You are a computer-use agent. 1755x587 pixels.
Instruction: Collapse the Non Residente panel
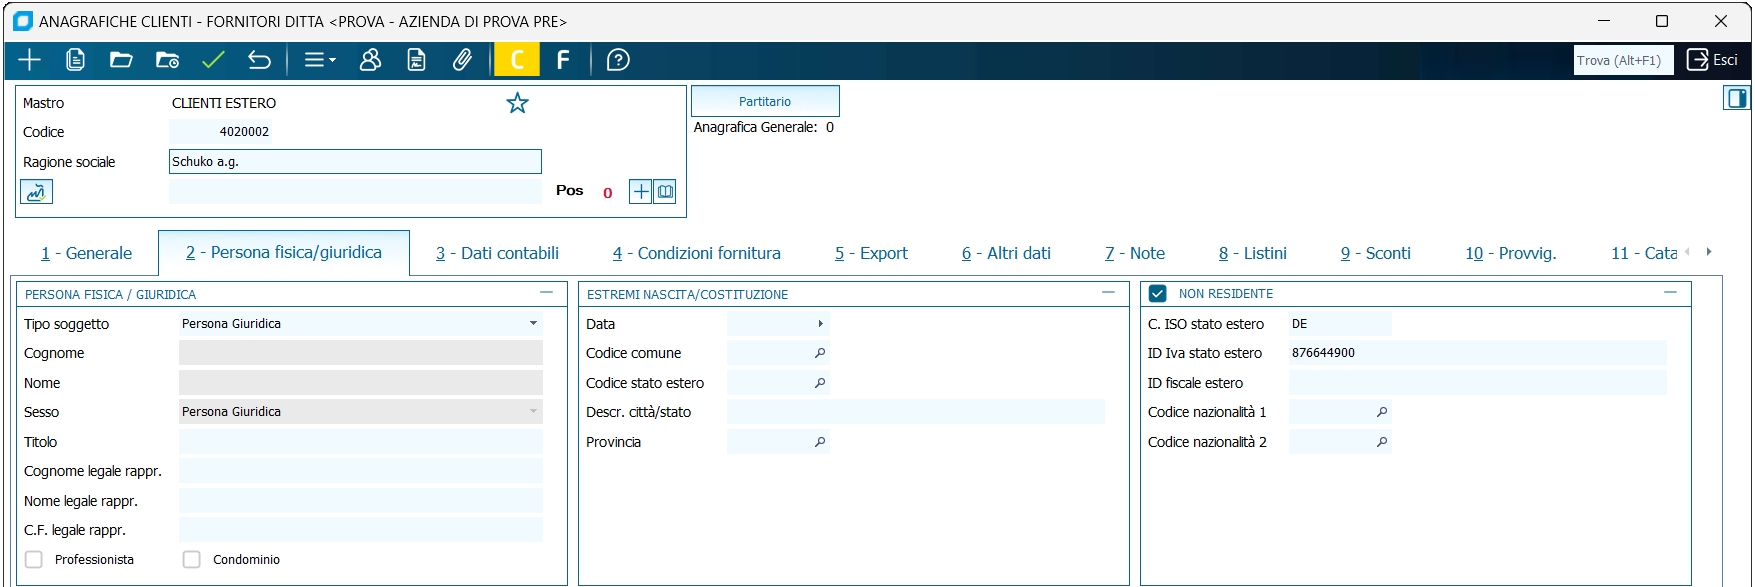tap(1670, 293)
